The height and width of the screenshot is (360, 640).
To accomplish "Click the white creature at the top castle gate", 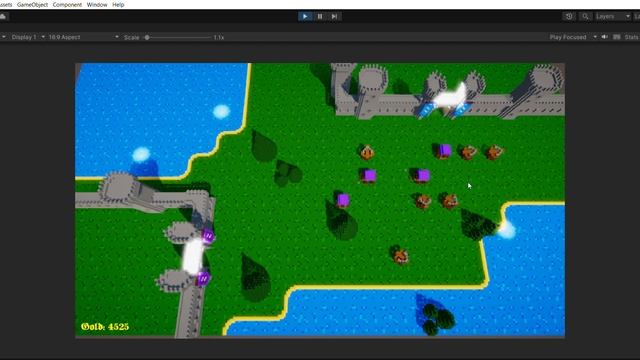I will pos(450,97).
